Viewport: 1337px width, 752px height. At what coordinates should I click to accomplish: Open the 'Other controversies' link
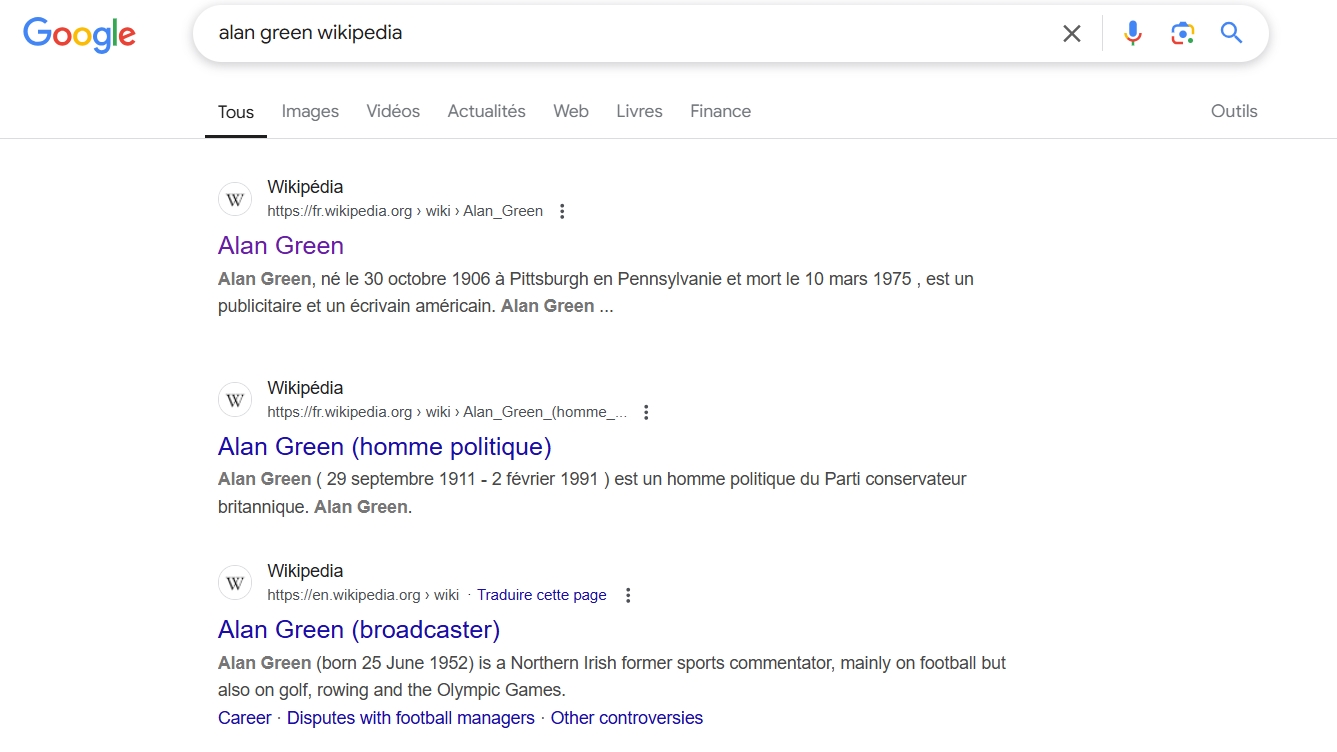coord(627,718)
